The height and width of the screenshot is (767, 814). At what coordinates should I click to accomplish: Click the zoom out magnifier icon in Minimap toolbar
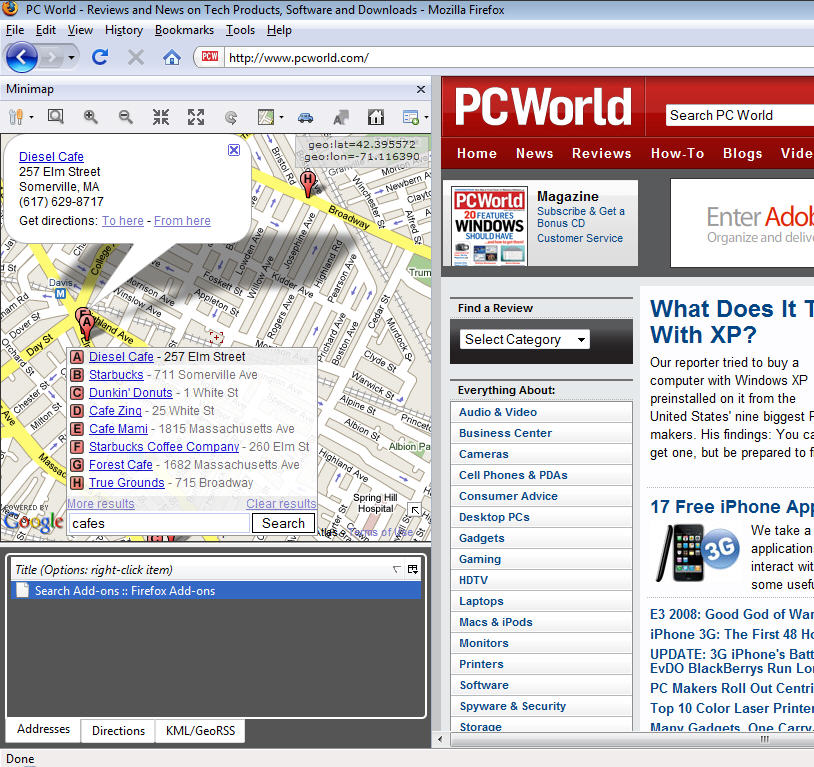(125, 117)
